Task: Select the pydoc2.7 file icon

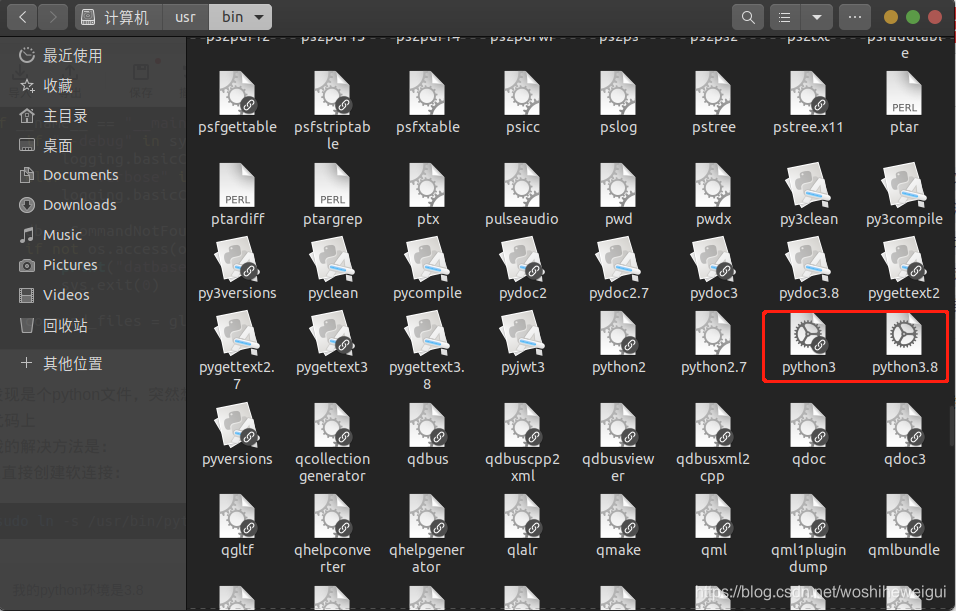Action: click(618, 260)
